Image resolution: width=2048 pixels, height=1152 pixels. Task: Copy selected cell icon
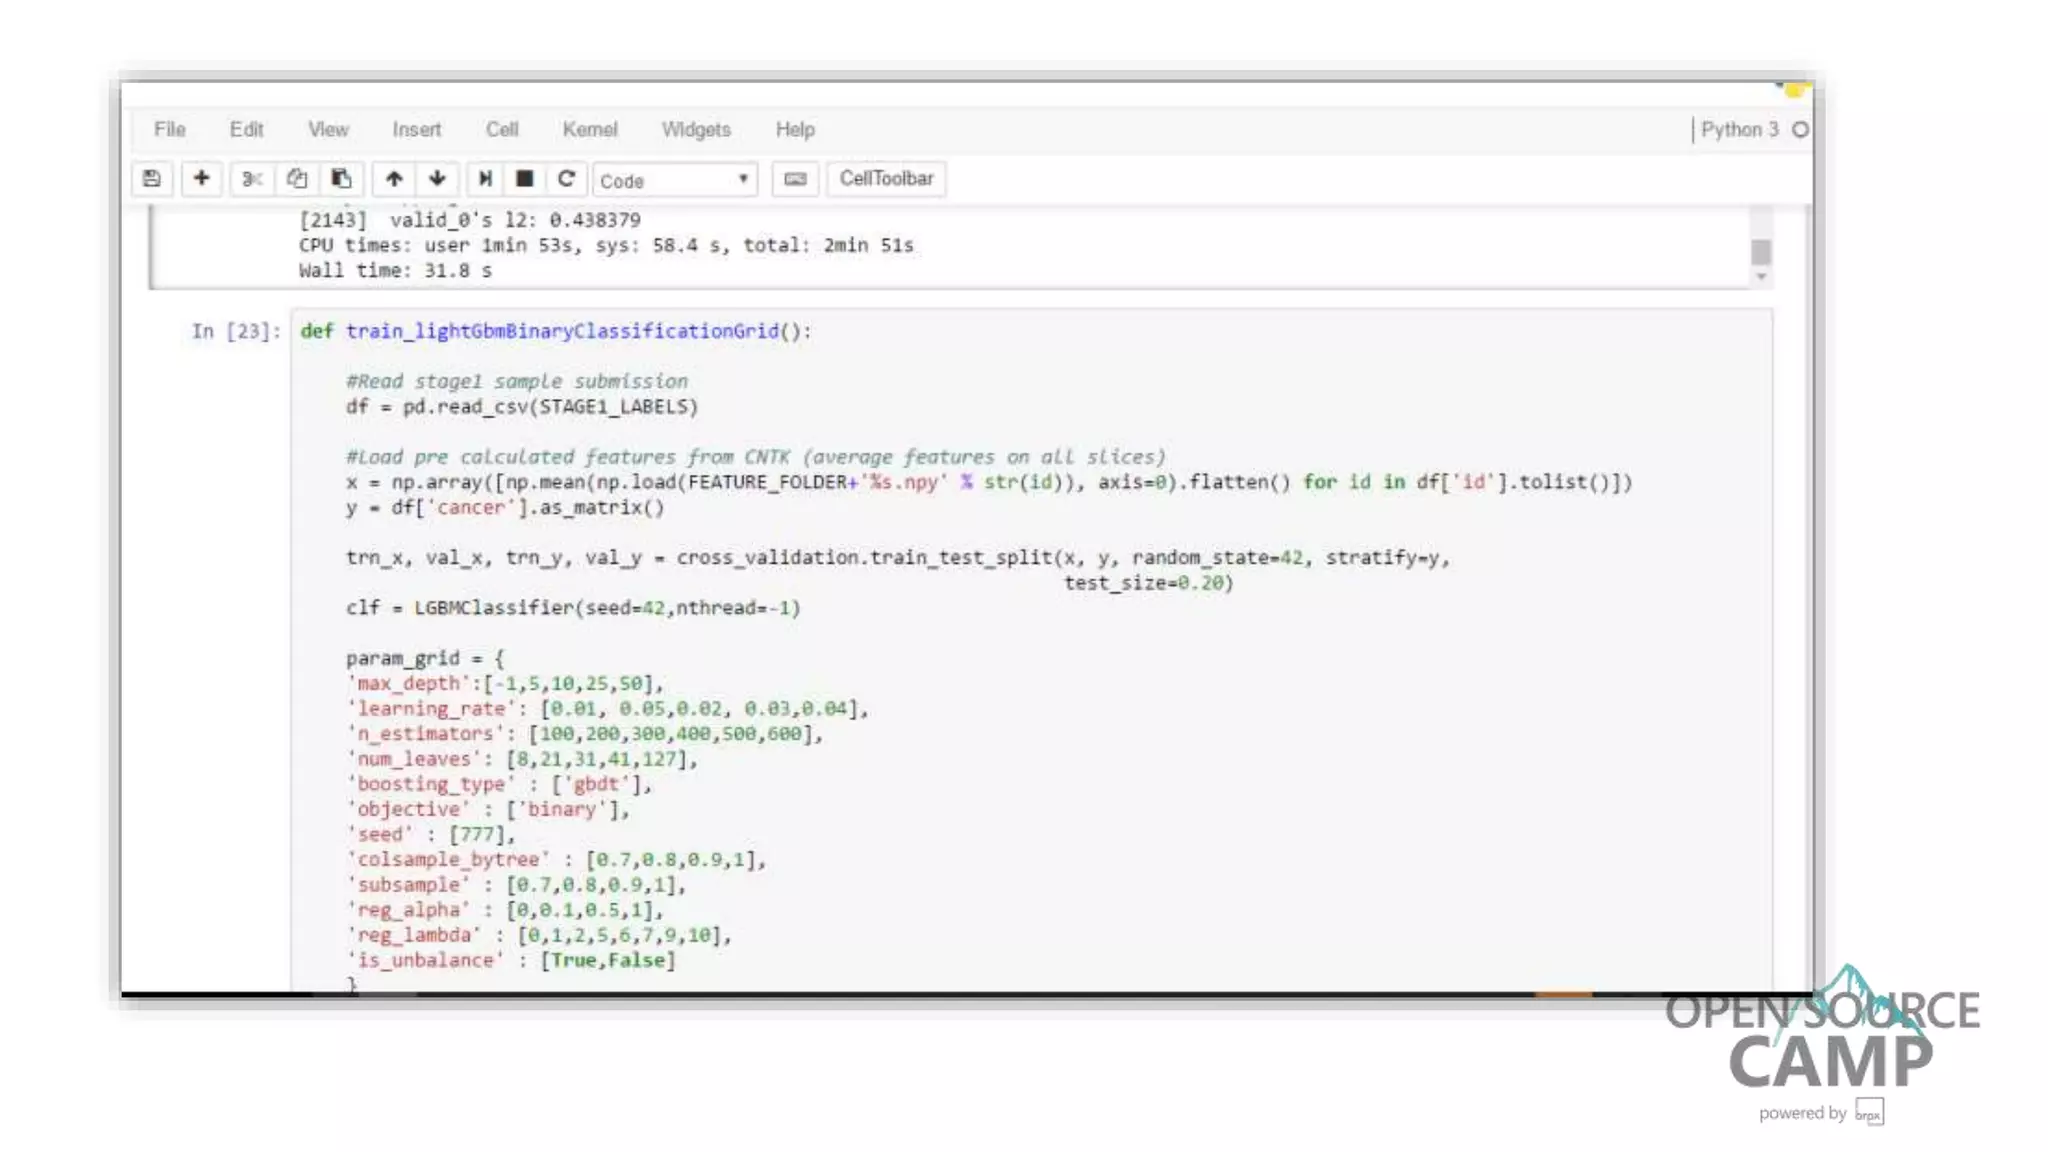(296, 179)
